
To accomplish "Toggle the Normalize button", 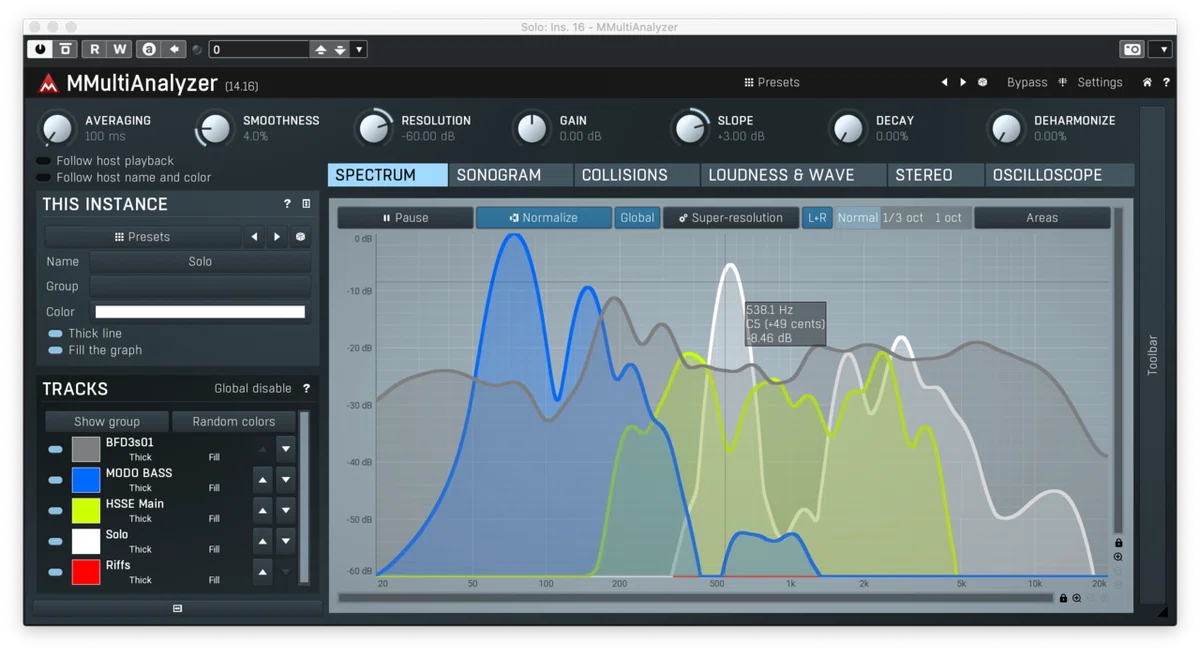I will point(543,217).
